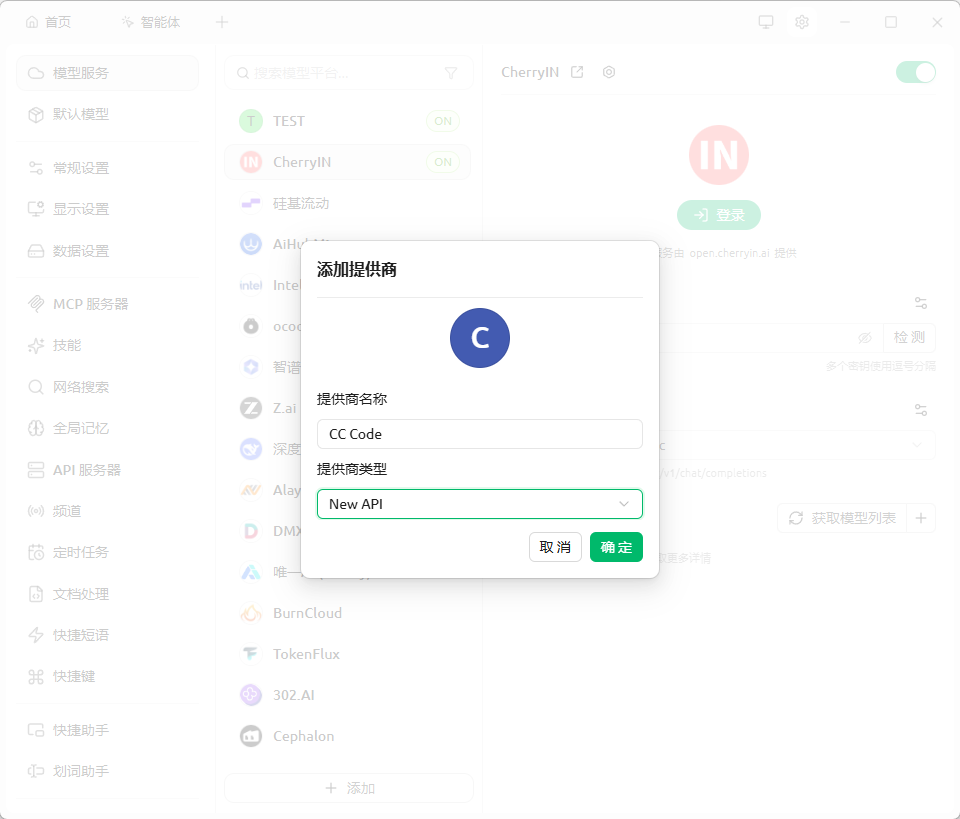The image size is (960, 819).
Task: Select the 硅基流动 provider
Action: 348,203
